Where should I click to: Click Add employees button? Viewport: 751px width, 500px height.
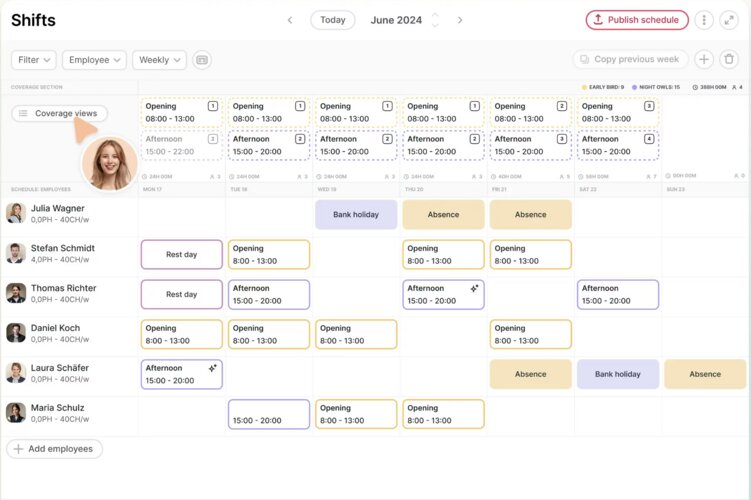[54, 449]
